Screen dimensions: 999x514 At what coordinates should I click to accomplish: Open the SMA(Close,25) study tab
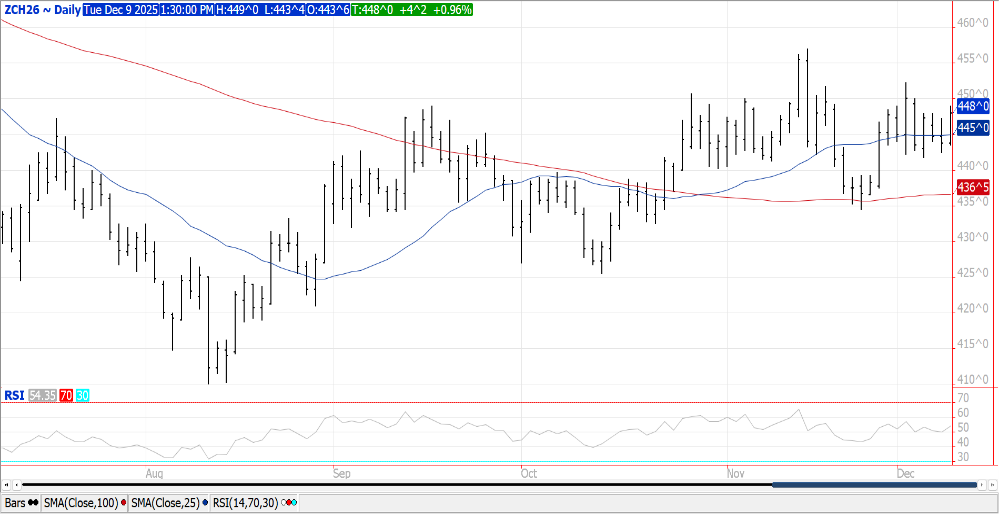coord(165,502)
